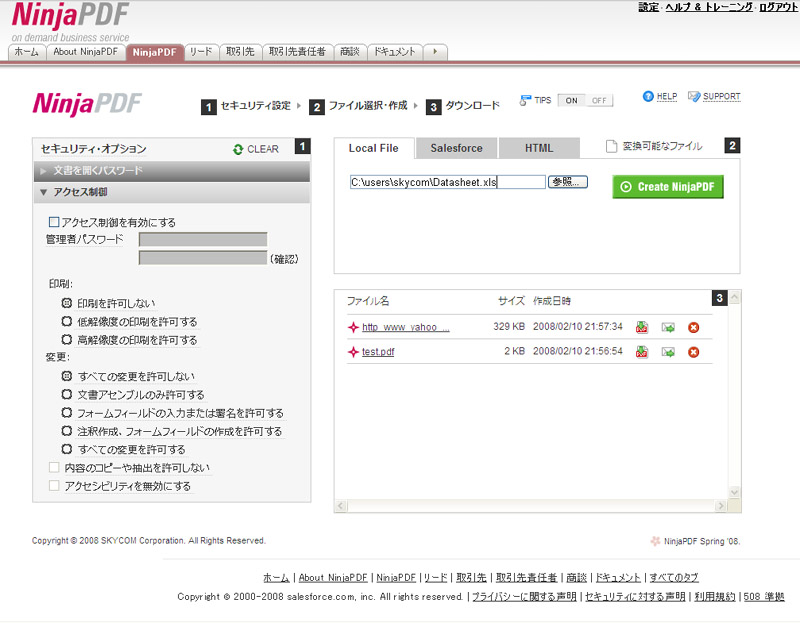Click the 設定 link at top right
The height and width of the screenshot is (623, 800).
pos(648,7)
